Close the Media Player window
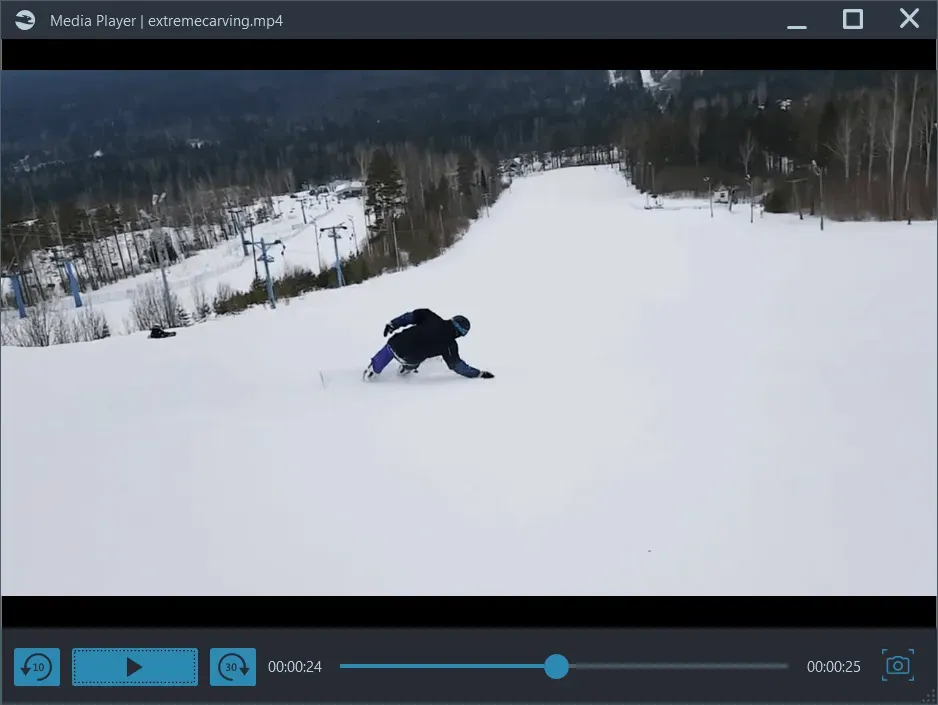This screenshot has height=705, width=938. [x=909, y=19]
